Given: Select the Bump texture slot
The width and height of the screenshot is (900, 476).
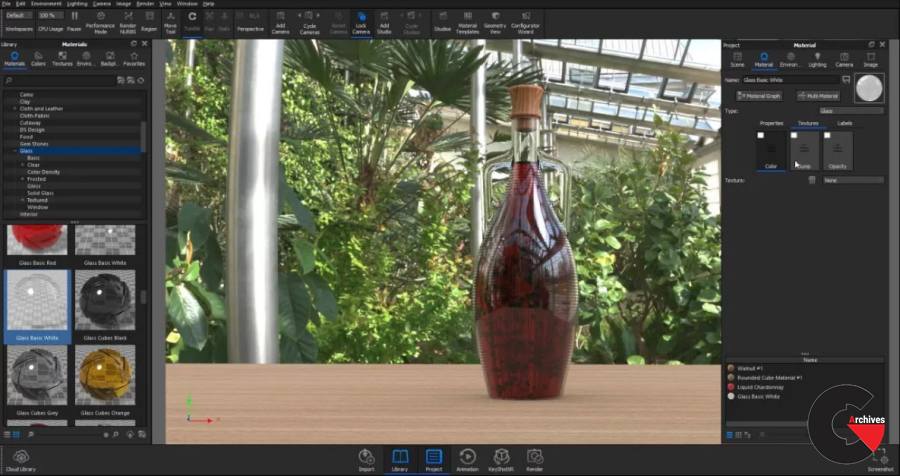Looking at the screenshot, I should tap(804, 150).
